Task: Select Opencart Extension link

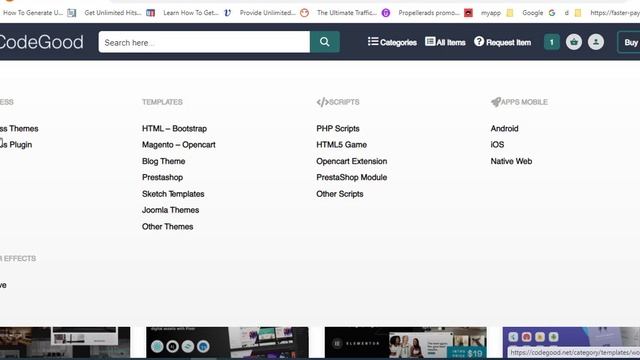Action: tap(351, 161)
